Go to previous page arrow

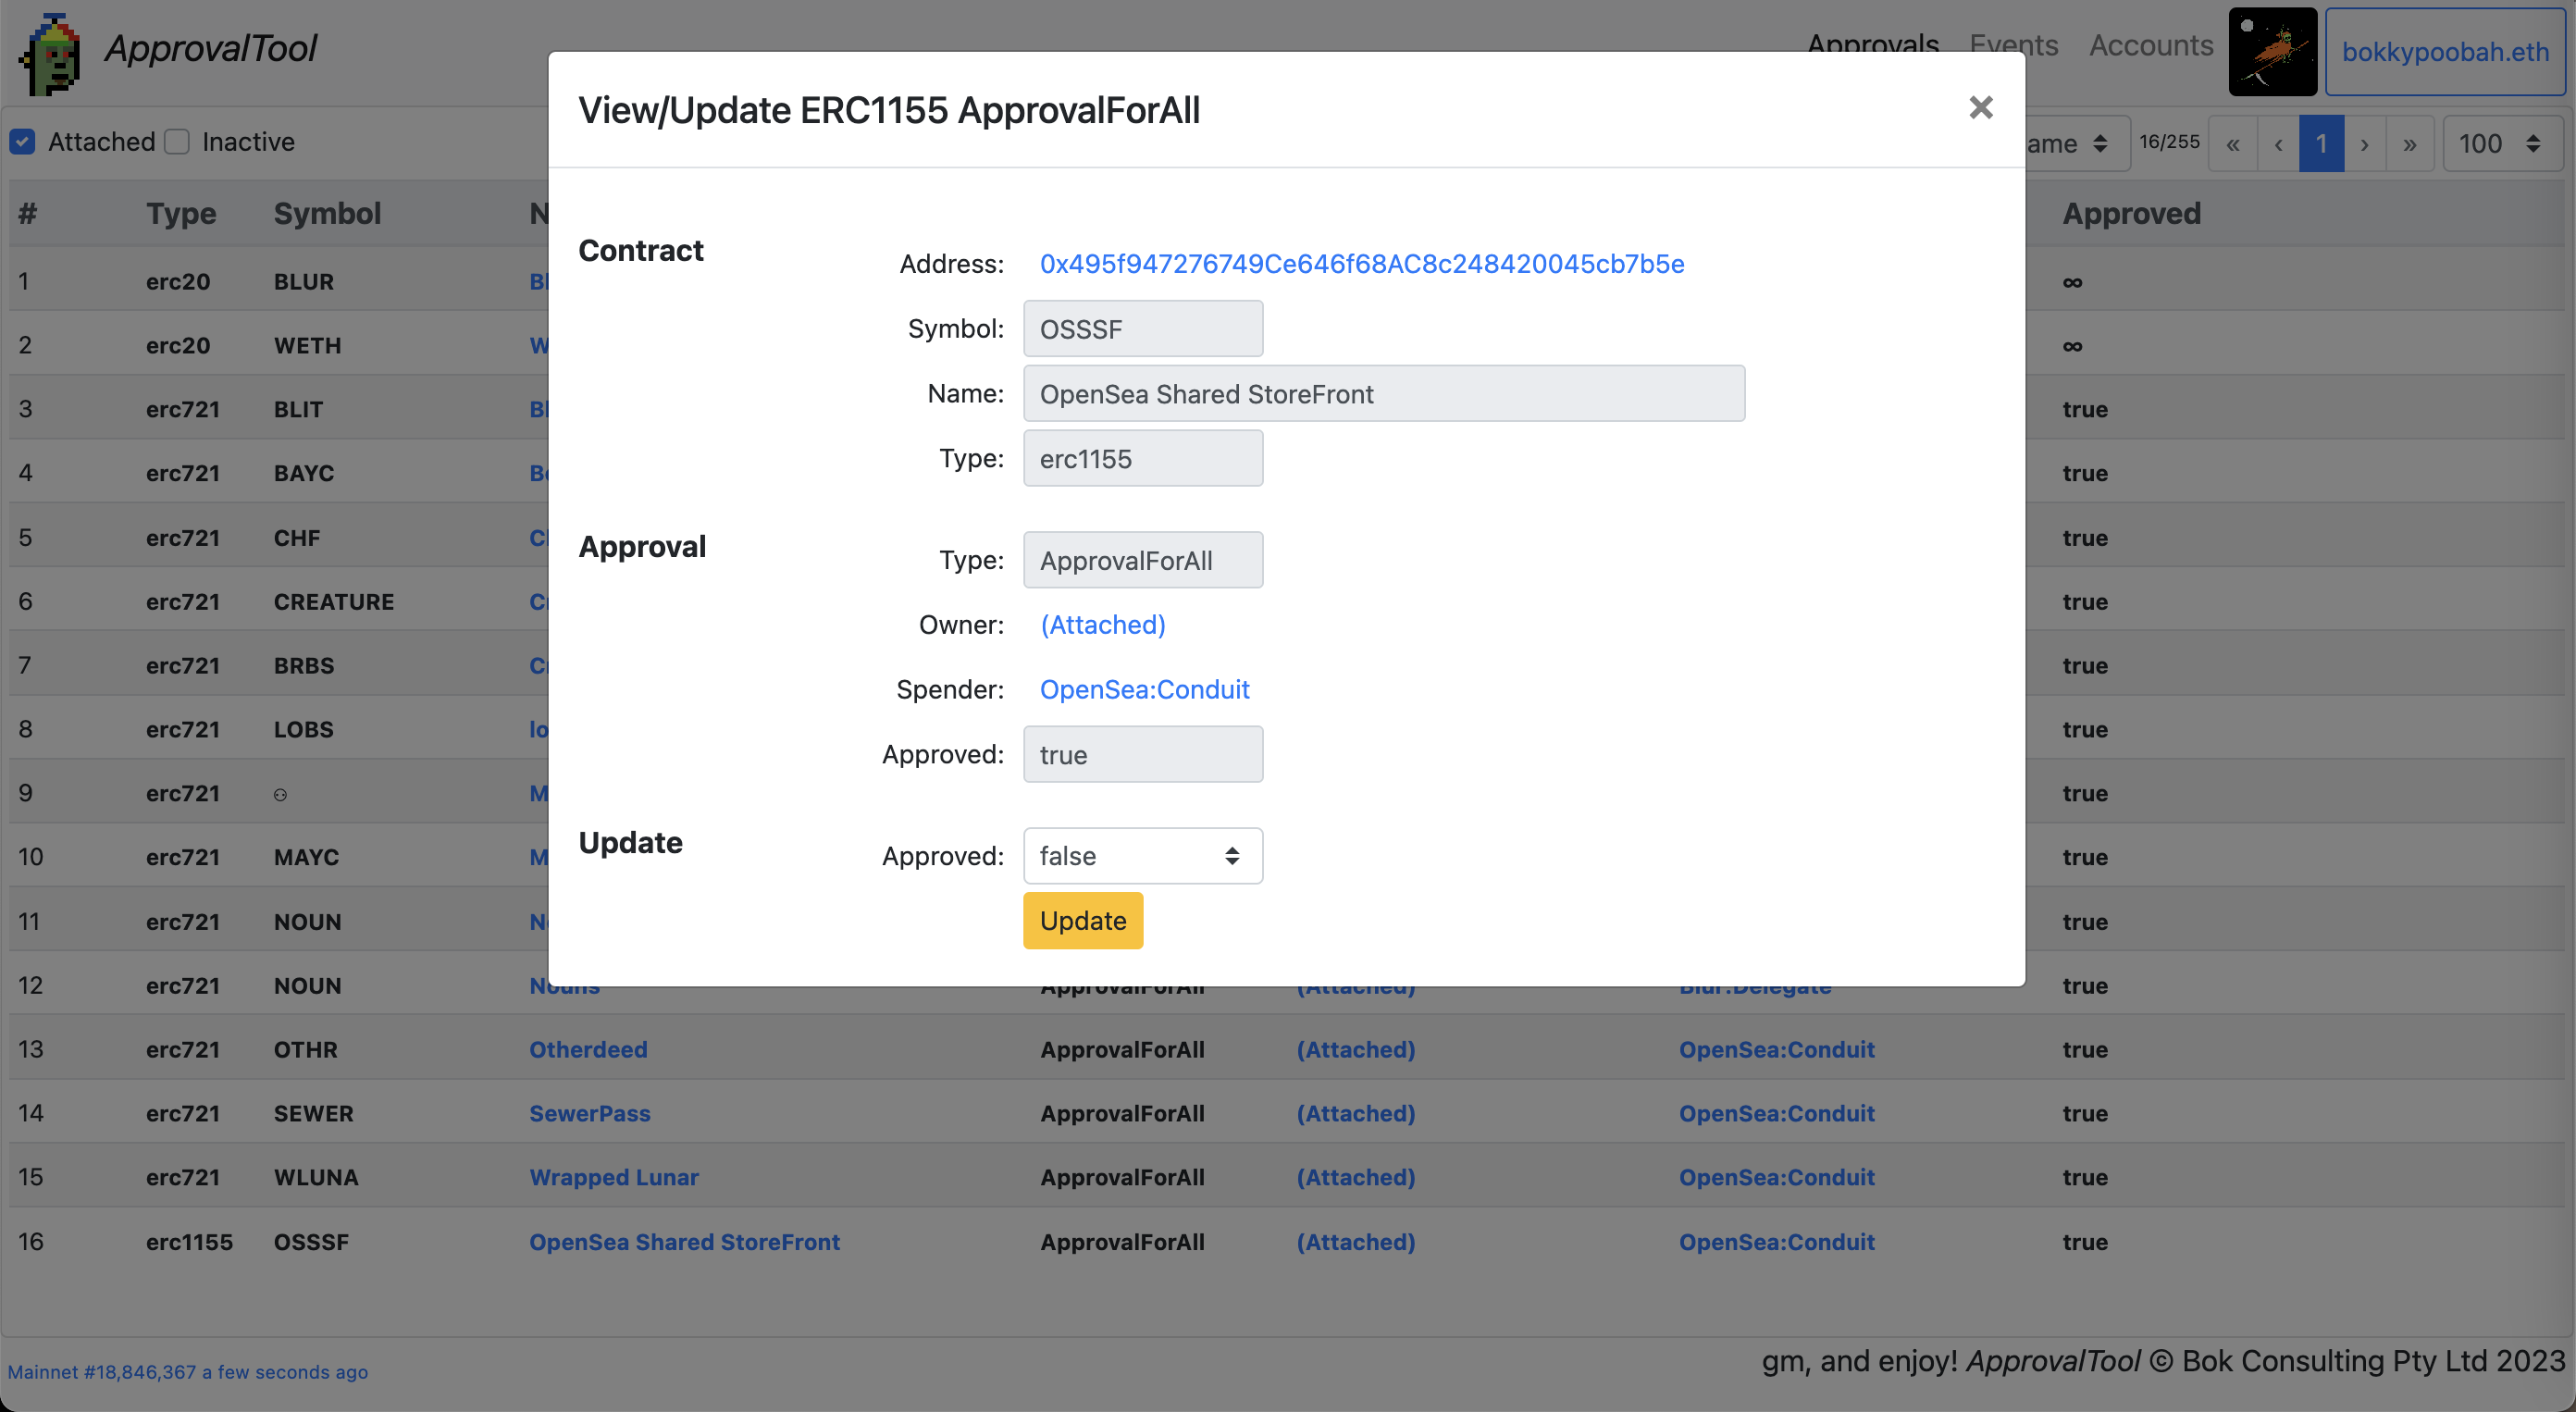tap(2278, 144)
